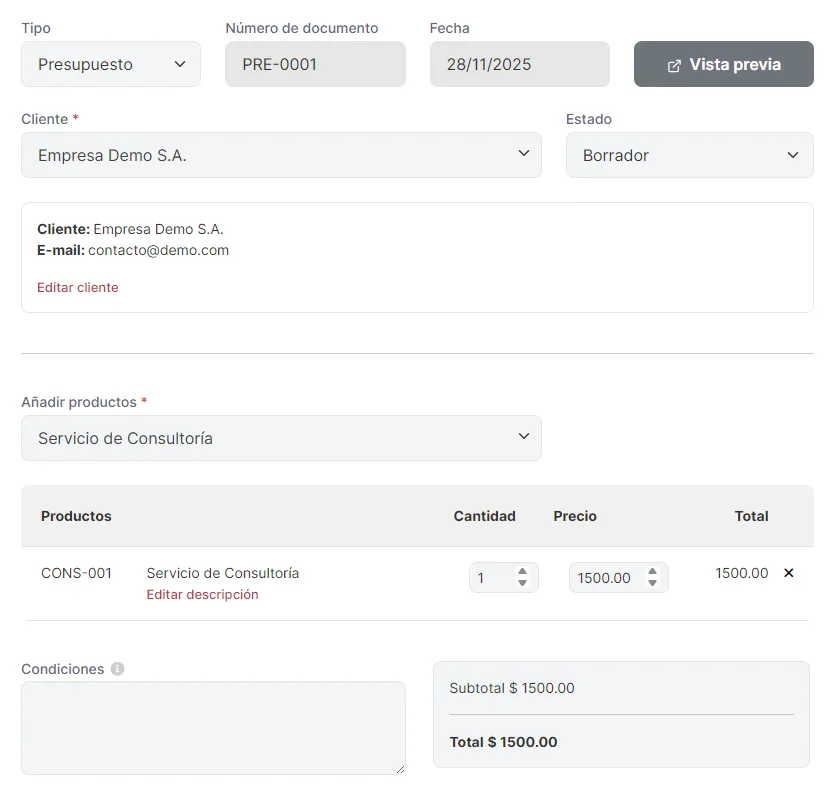Open the Estado dropdown showing Borrador

pos(689,155)
